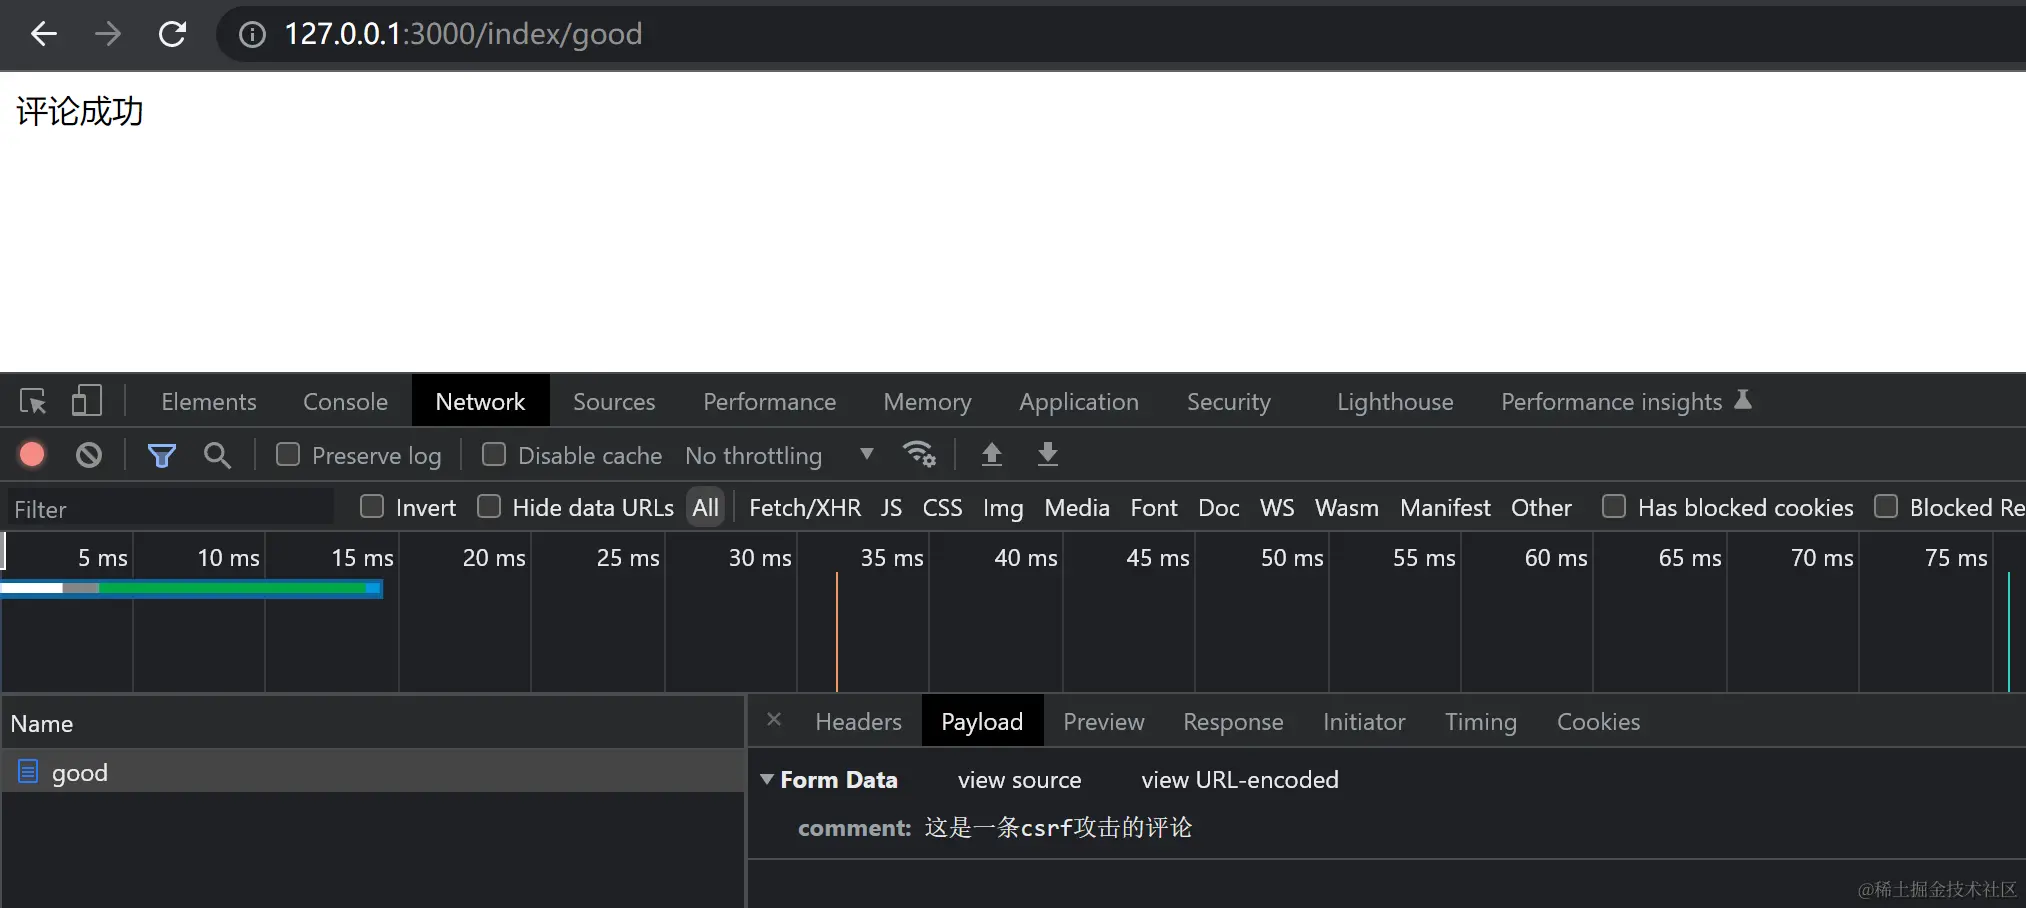Open the Performance tab
Image resolution: width=2026 pixels, height=908 pixels.
point(769,401)
